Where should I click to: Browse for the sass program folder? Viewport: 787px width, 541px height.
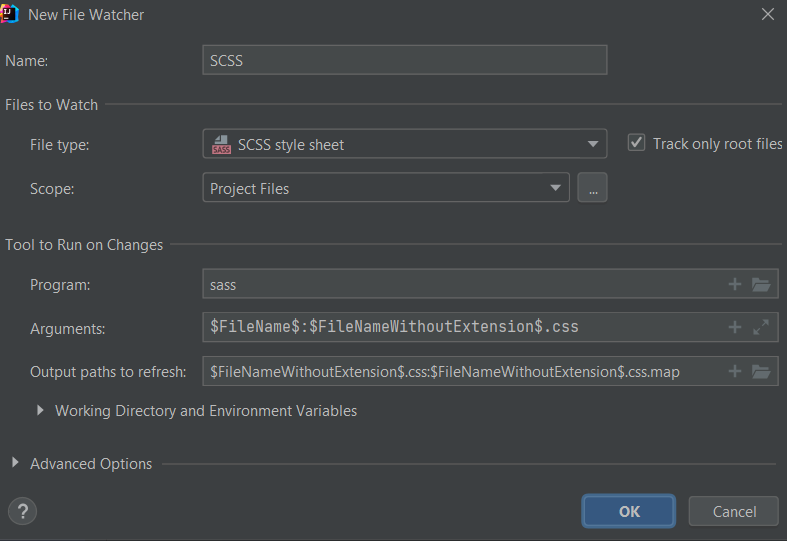tap(761, 285)
